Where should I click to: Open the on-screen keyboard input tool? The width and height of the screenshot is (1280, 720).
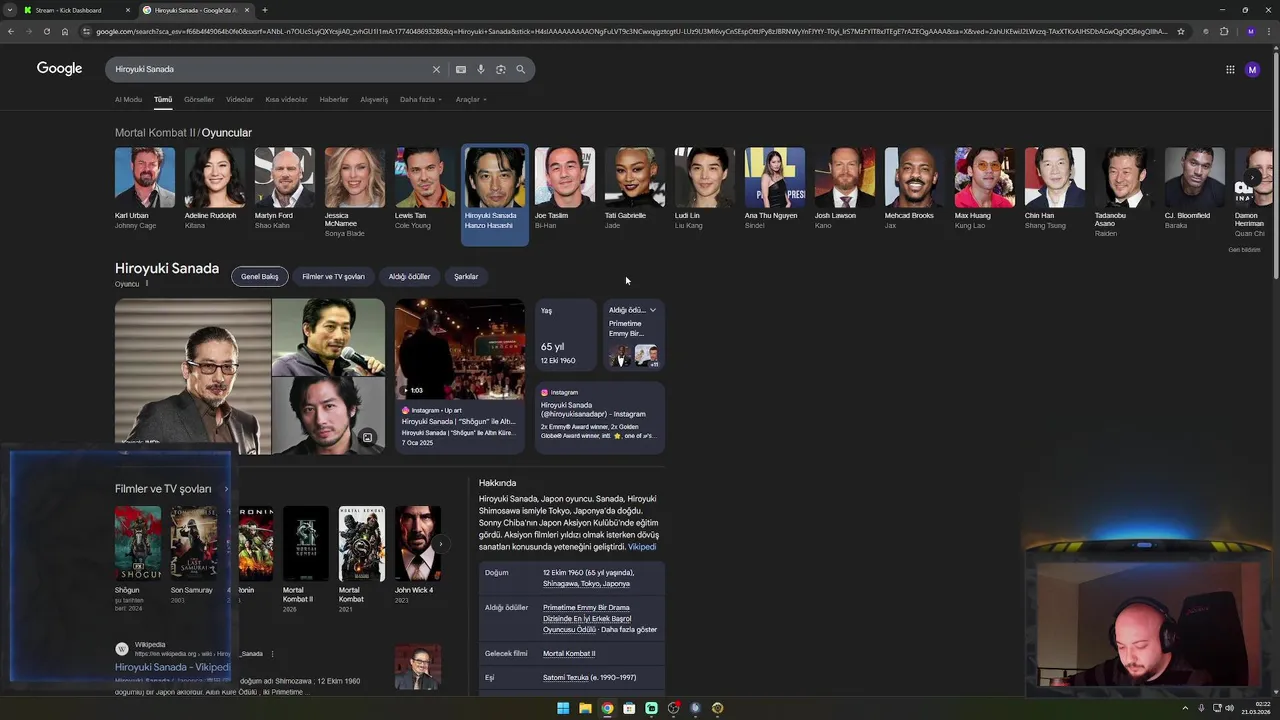pos(461,69)
